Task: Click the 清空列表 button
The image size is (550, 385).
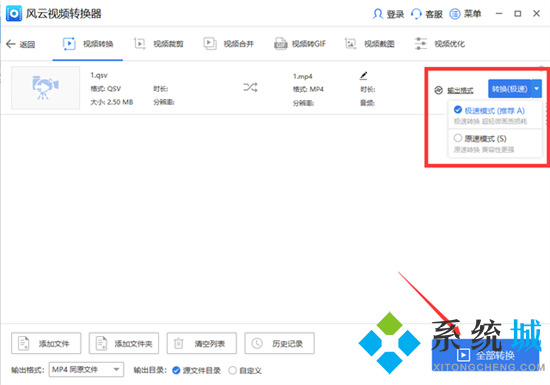Action: pyautogui.click(x=202, y=343)
